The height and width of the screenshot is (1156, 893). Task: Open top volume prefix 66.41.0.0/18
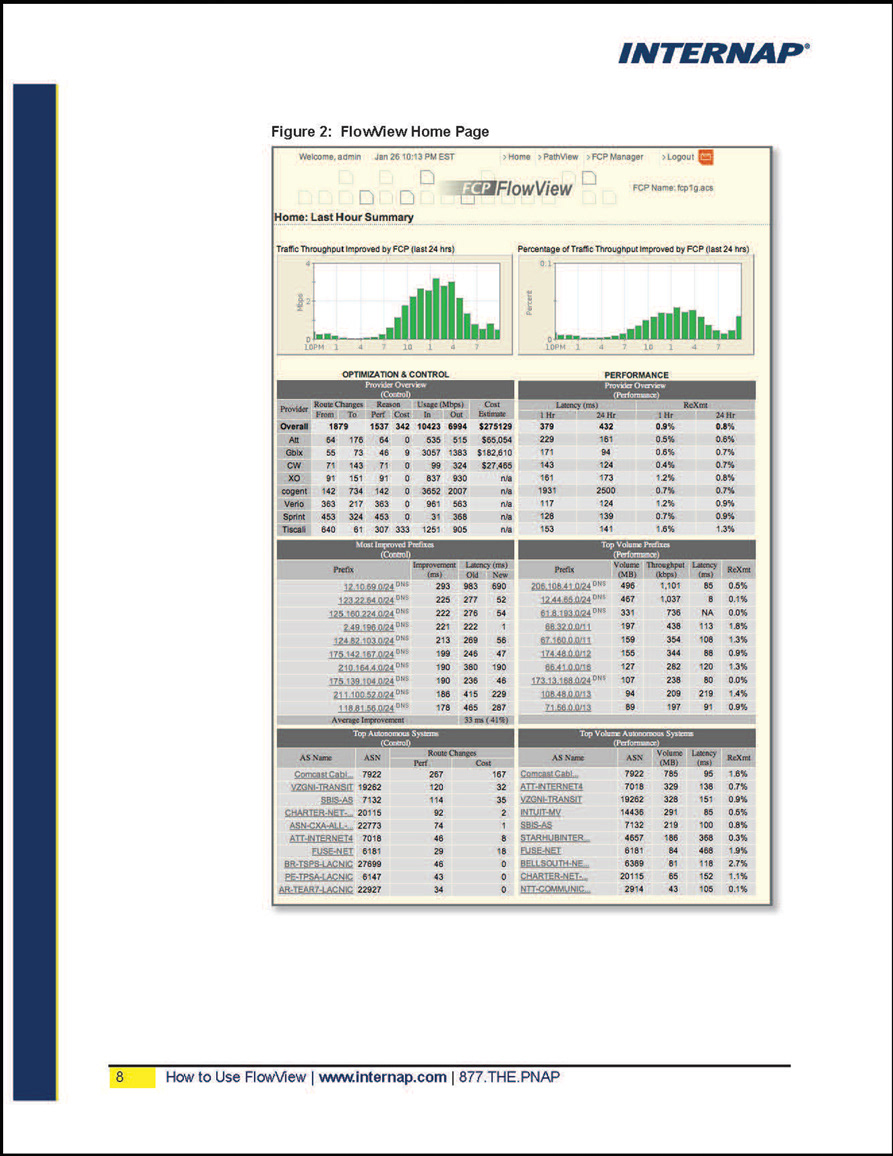point(568,666)
